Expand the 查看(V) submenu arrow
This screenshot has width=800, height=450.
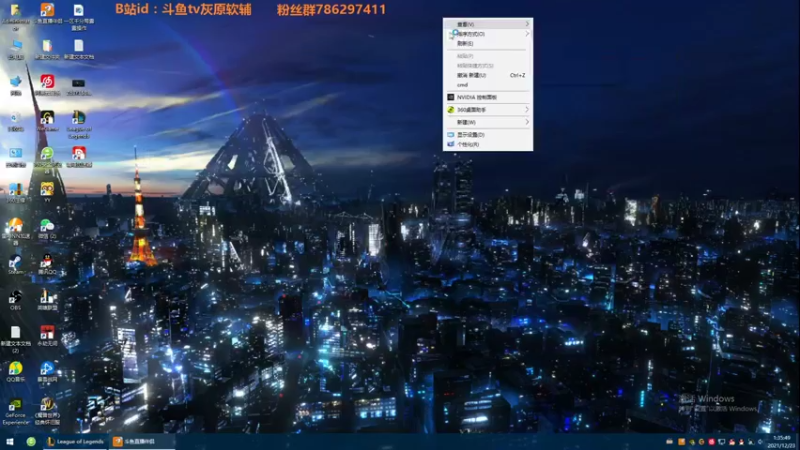pyautogui.click(x=527, y=24)
